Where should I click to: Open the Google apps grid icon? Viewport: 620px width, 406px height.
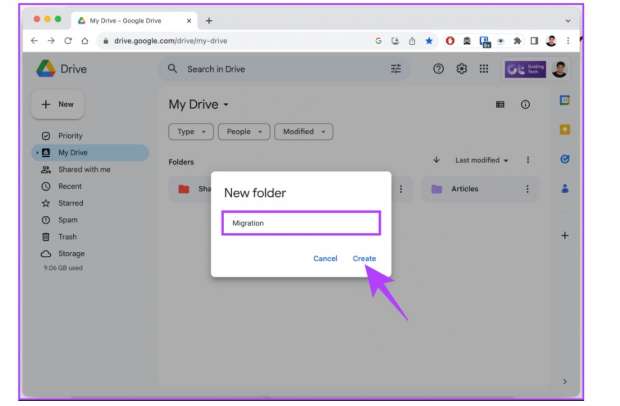click(x=484, y=69)
